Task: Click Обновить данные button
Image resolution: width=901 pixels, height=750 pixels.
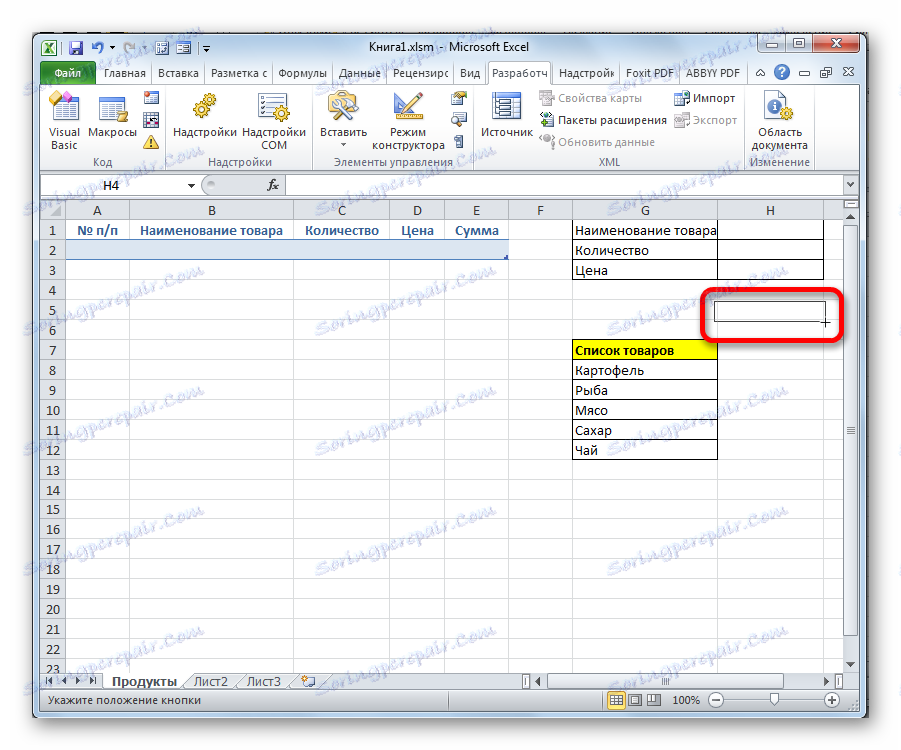Action: (x=597, y=142)
